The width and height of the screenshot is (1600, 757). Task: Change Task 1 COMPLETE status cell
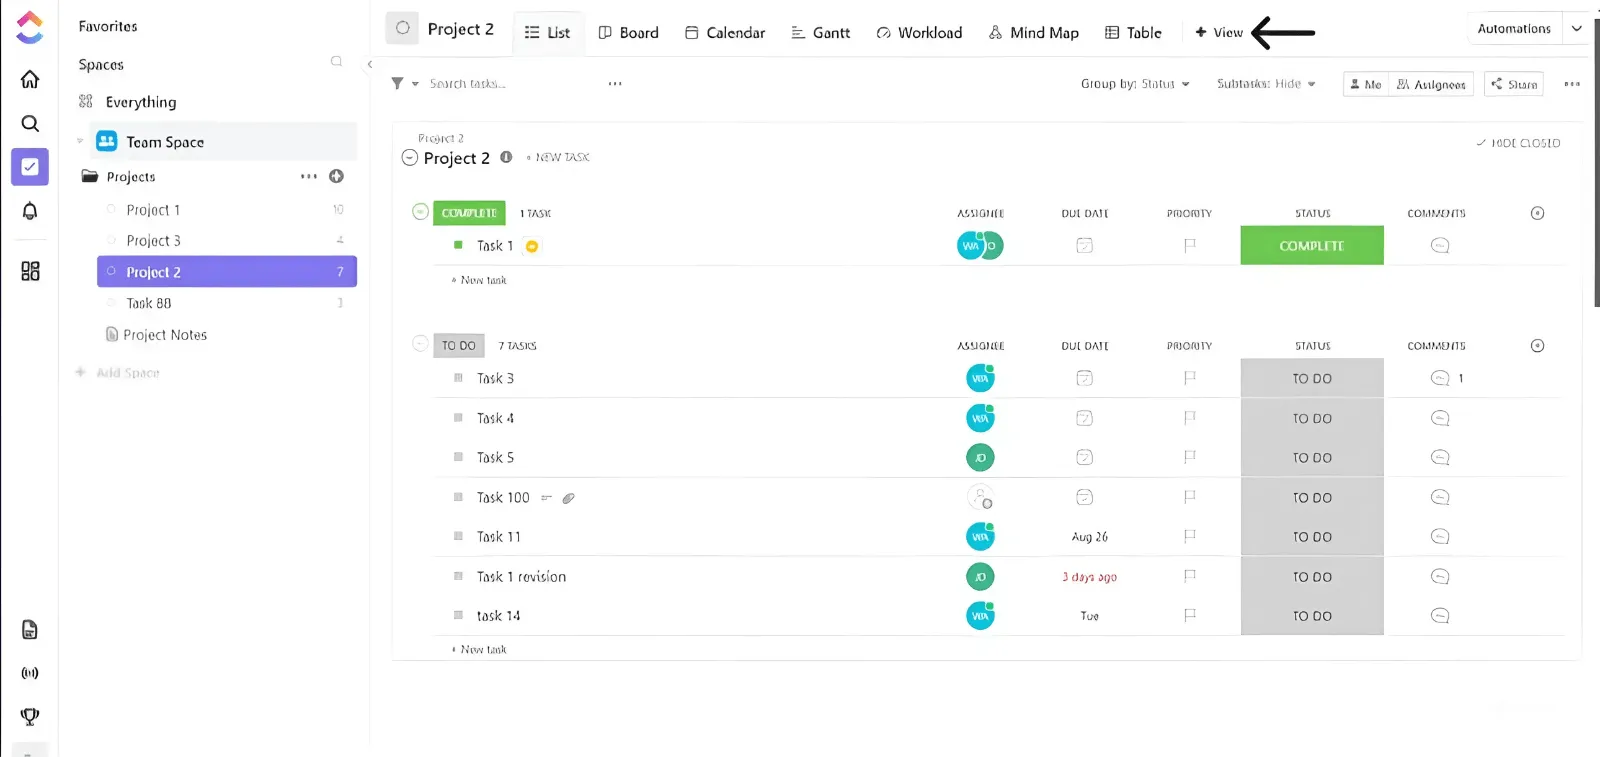(x=1312, y=245)
